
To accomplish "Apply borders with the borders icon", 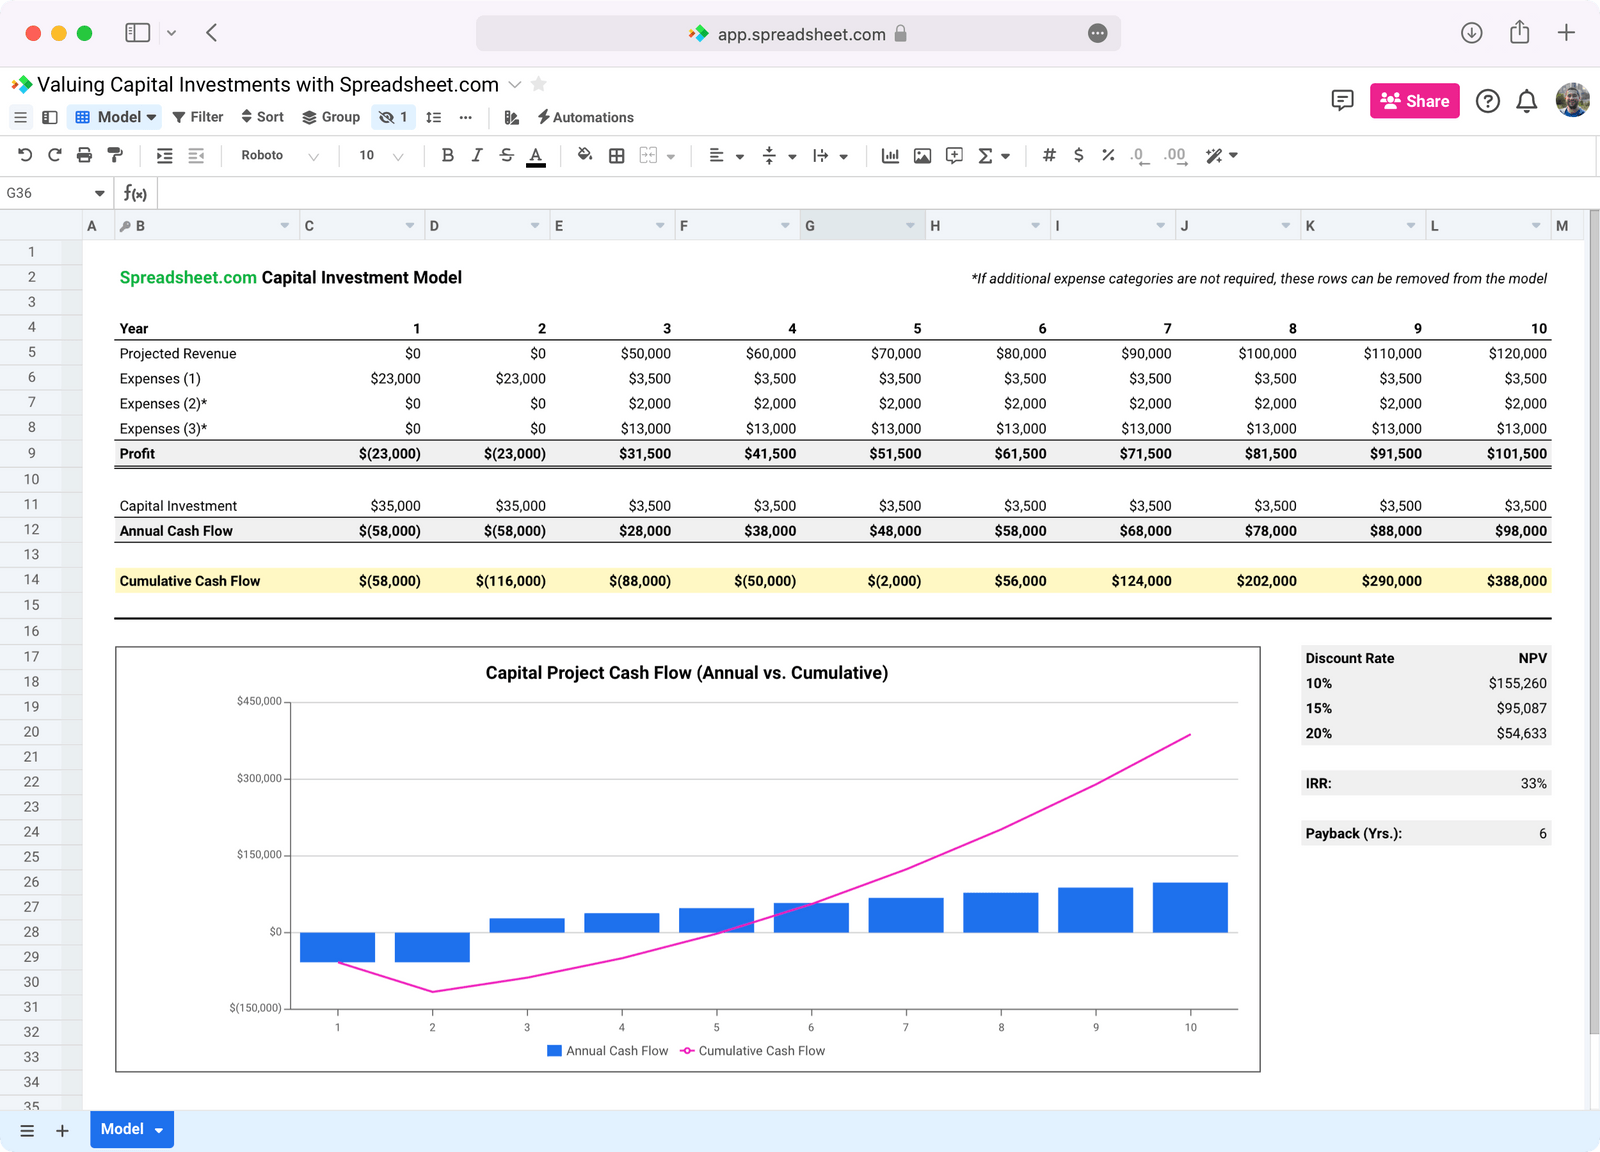I will point(616,155).
